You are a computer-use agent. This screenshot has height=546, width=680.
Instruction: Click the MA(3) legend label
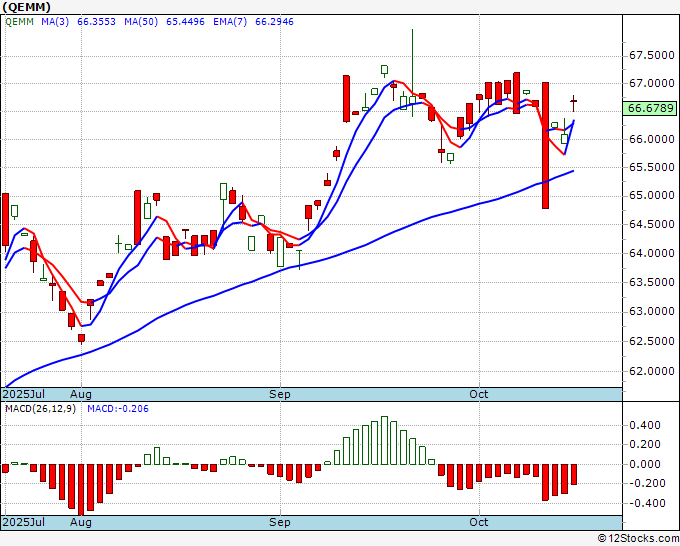click(55, 22)
